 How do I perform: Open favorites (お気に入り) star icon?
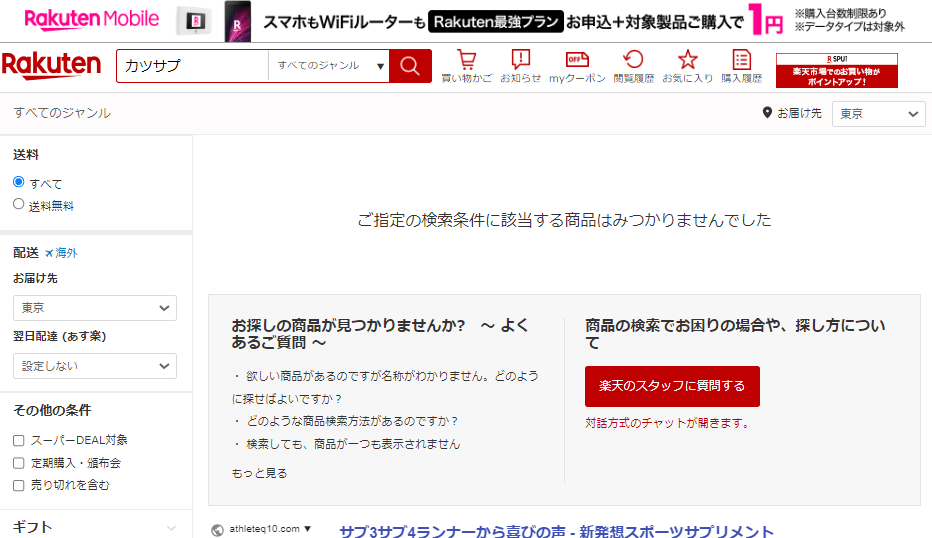688,66
